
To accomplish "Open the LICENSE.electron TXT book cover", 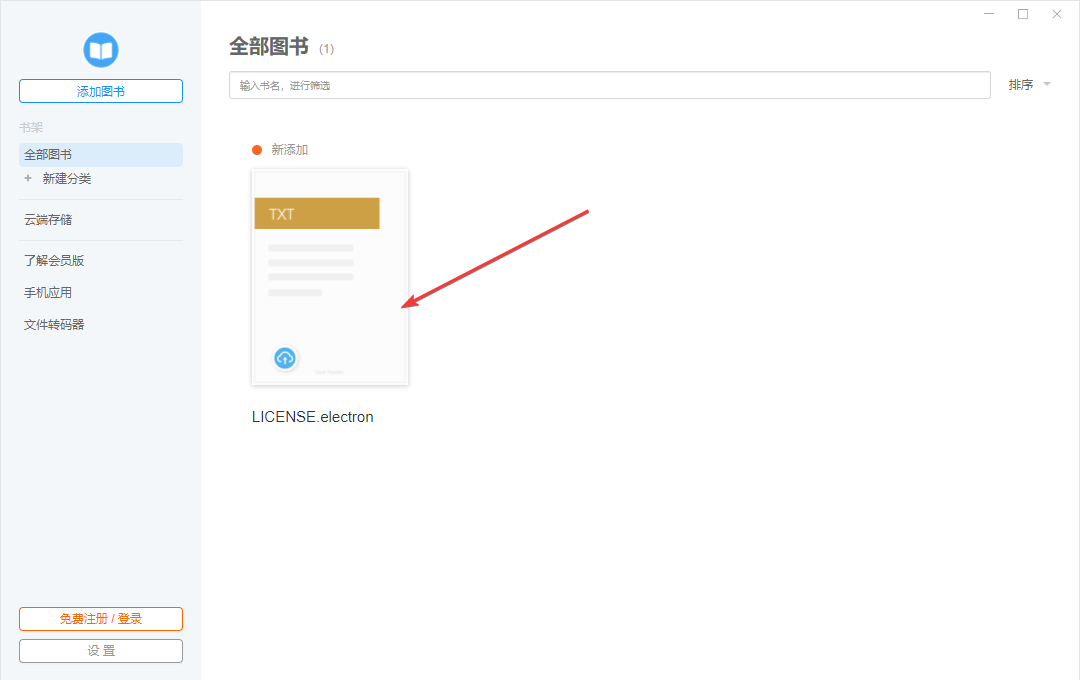I will click(330, 277).
